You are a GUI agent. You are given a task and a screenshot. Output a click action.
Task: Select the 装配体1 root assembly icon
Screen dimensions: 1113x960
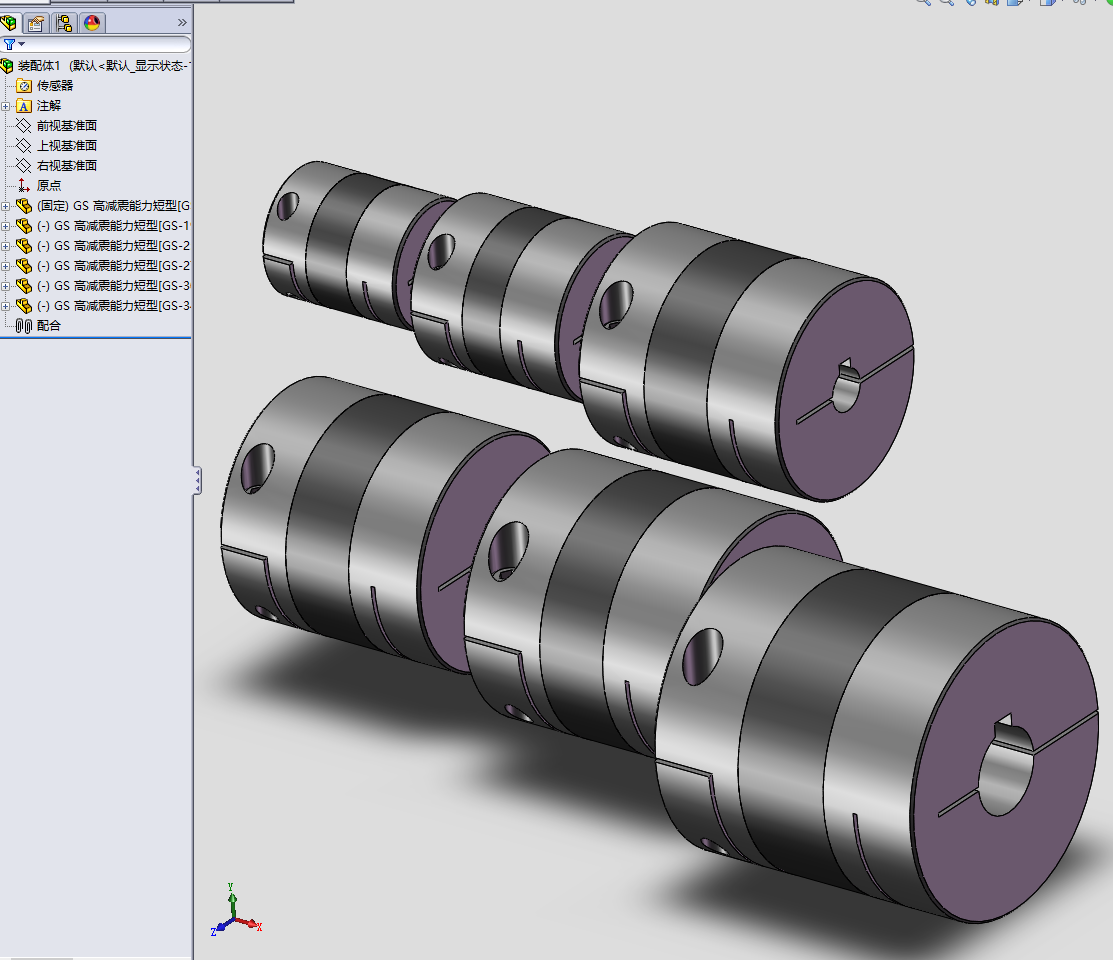click(x=7, y=66)
